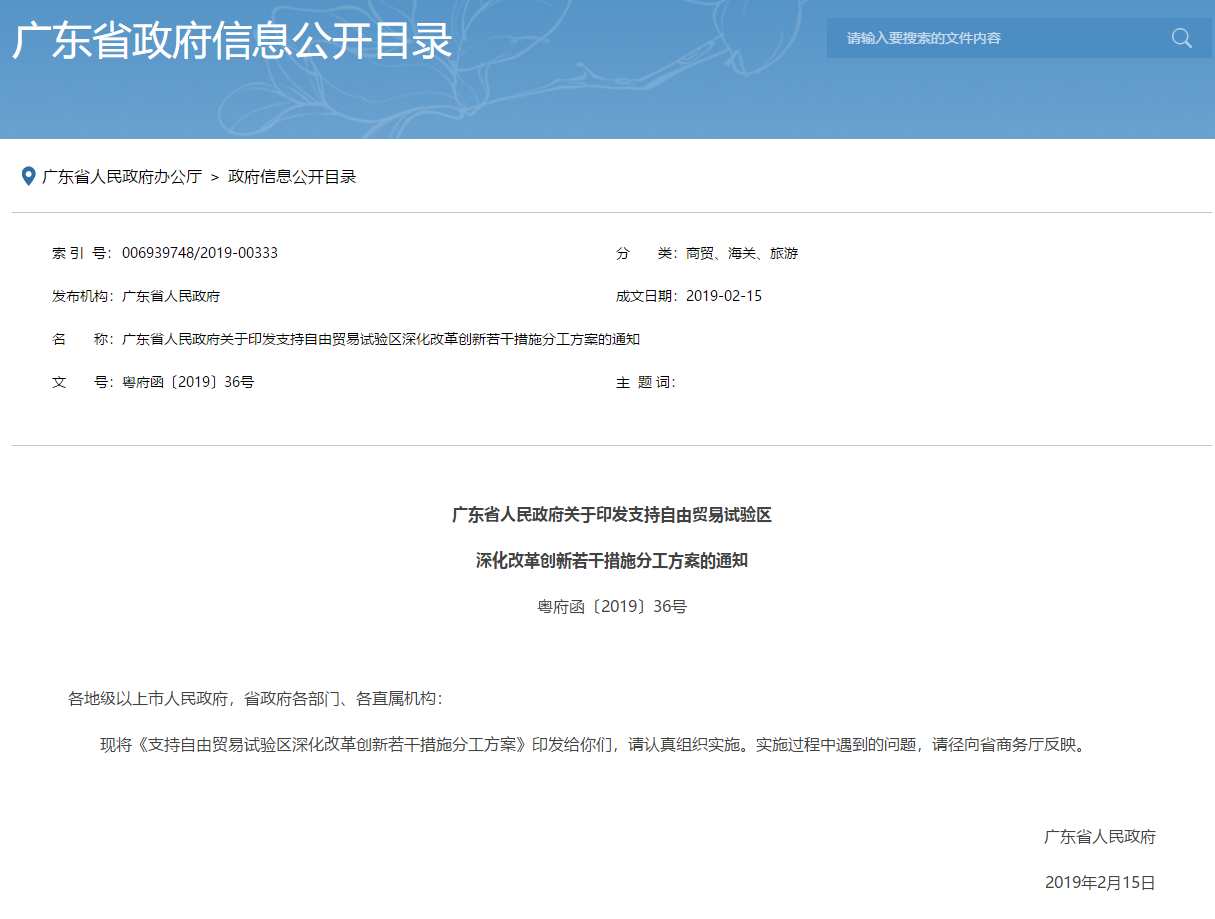Click the category value 商贸、海关、旅游
Viewport: 1215px width, 919px height.
click(742, 254)
